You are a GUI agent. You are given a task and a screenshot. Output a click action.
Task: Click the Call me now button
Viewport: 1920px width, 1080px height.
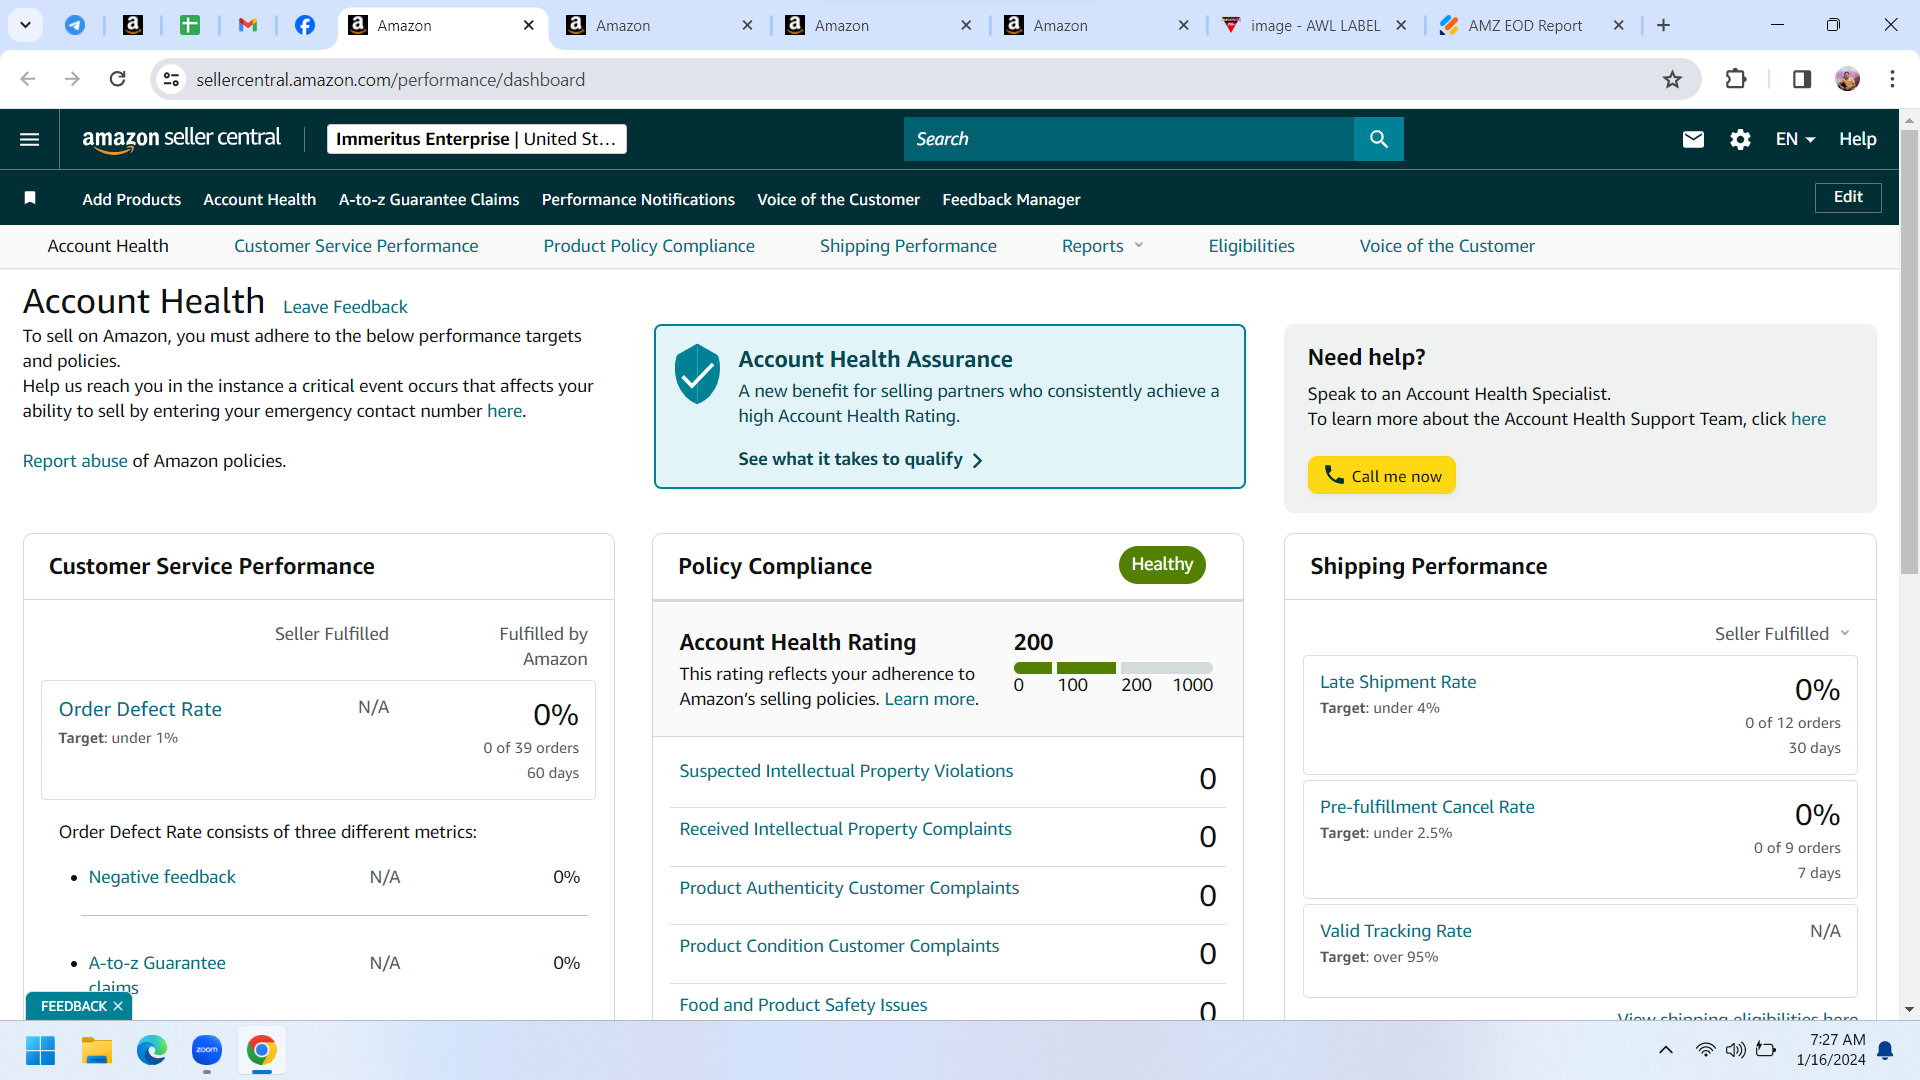[x=1382, y=476]
